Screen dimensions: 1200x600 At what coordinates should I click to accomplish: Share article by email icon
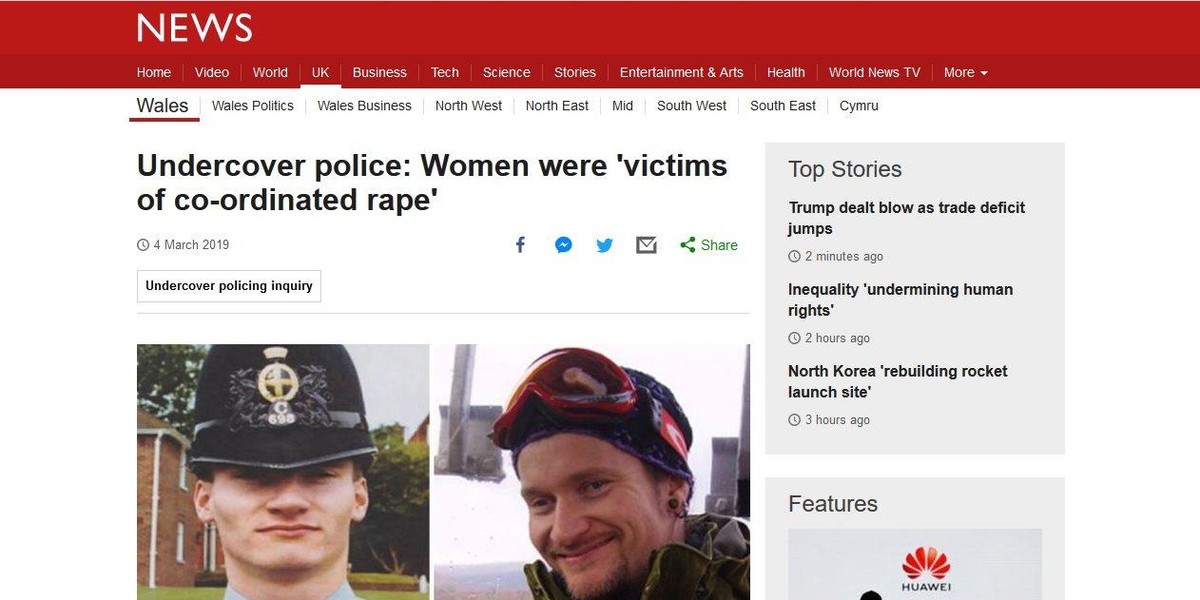click(x=646, y=245)
